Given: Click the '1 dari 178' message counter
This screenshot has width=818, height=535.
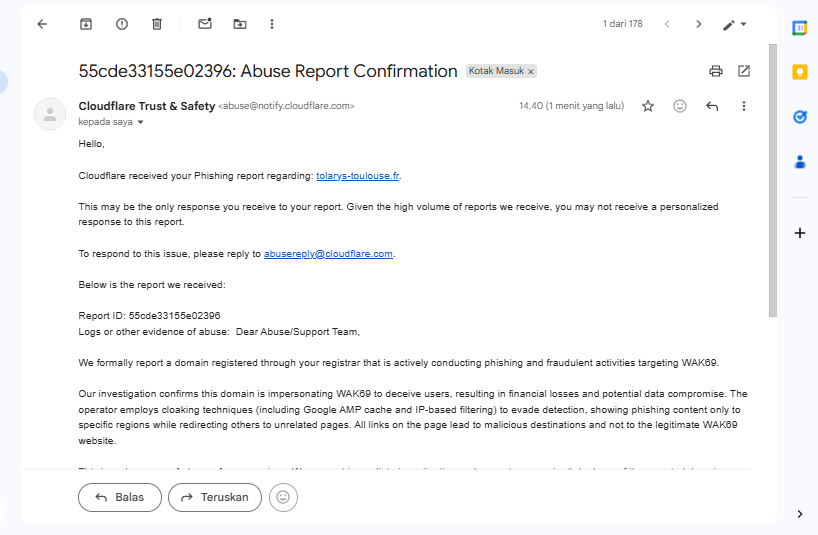Looking at the screenshot, I should (x=622, y=24).
